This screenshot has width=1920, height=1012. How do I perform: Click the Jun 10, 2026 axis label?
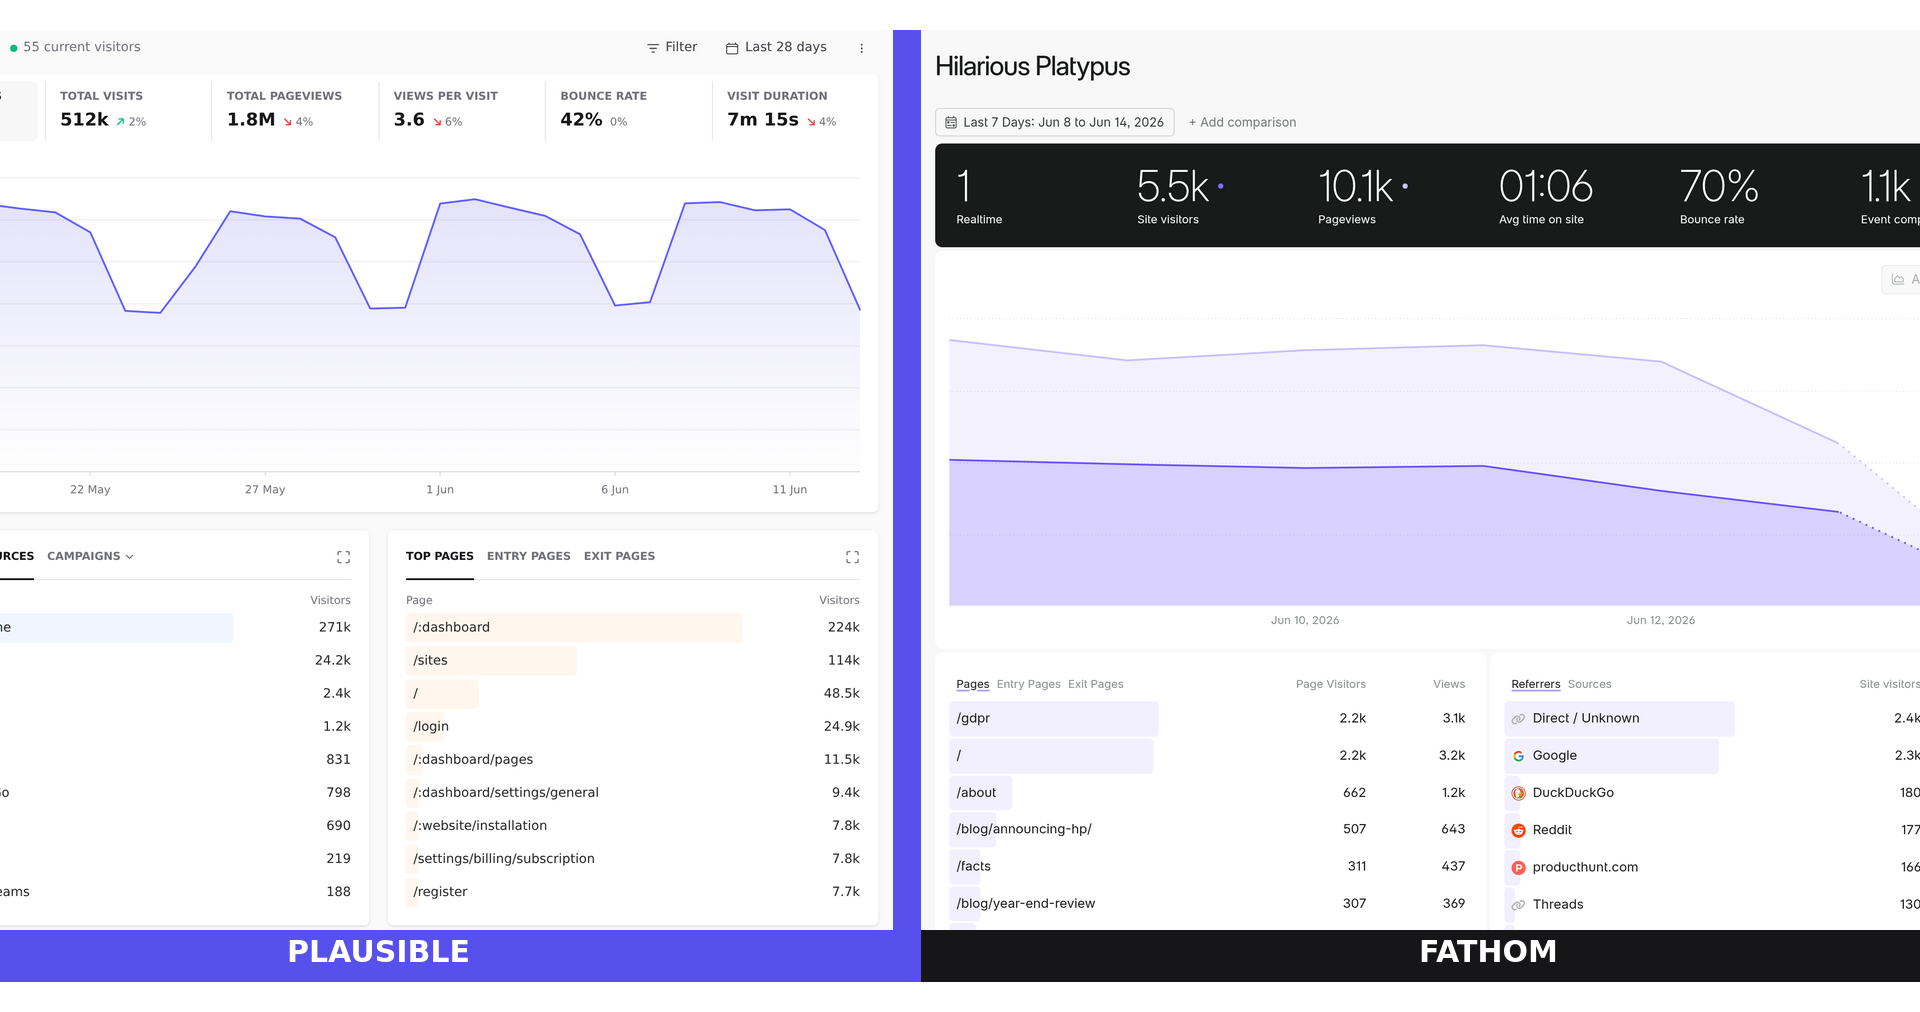[x=1304, y=620]
